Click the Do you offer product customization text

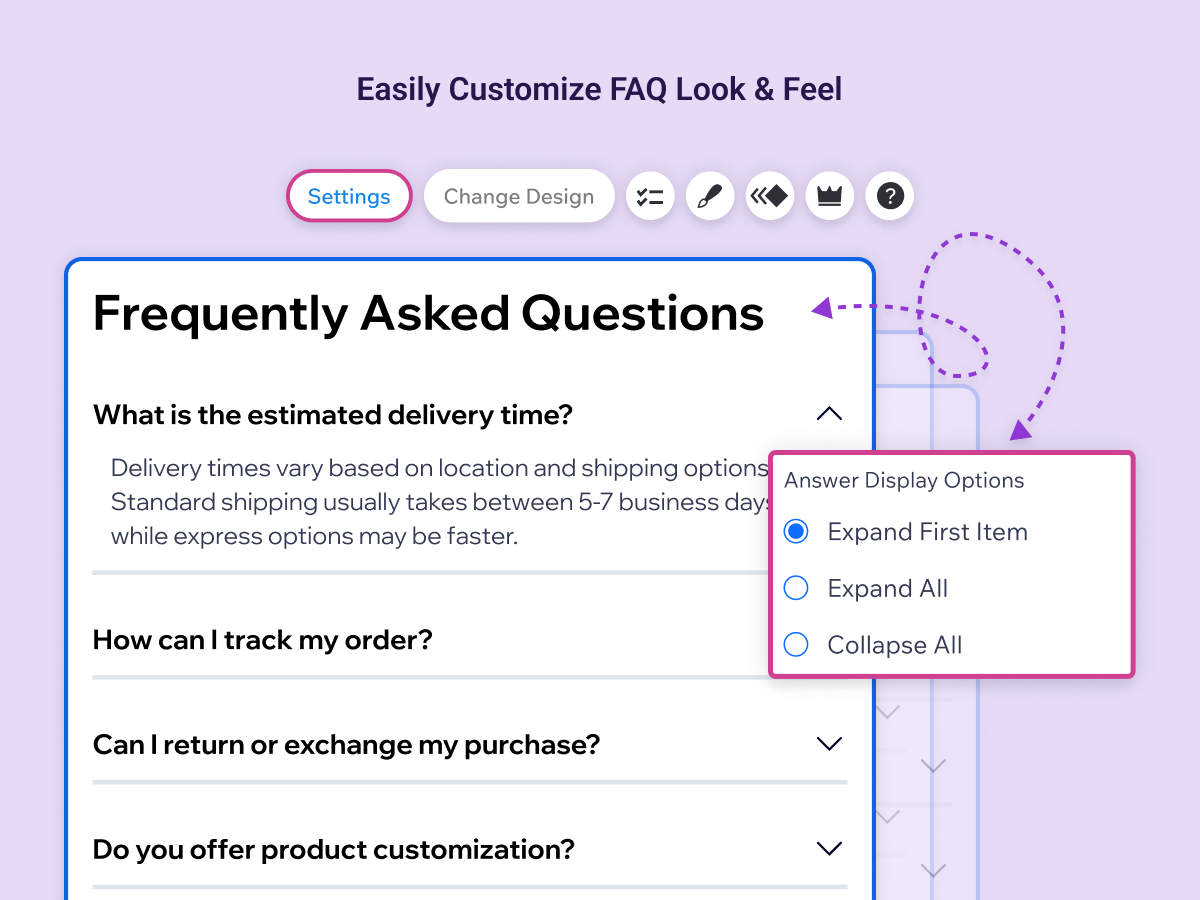334,850
